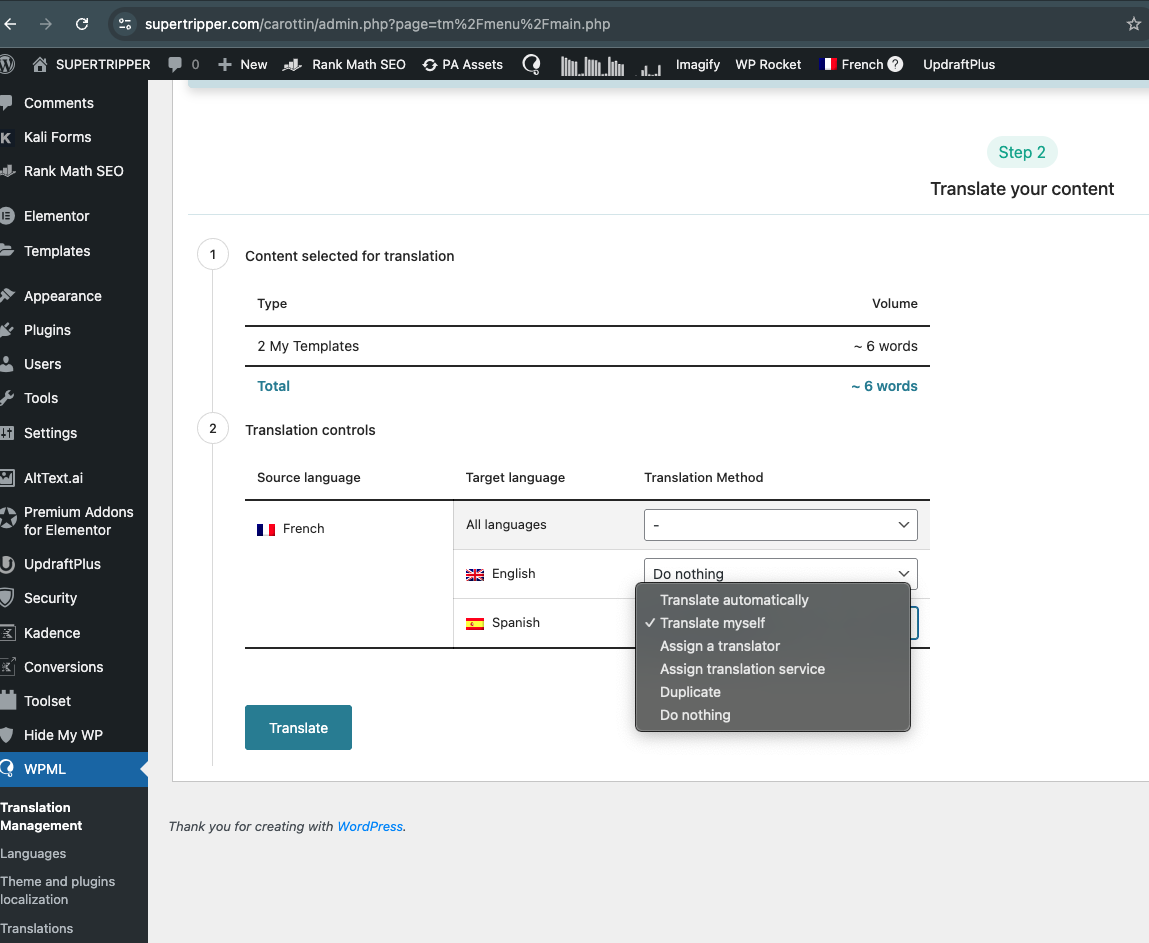Open the site stats bar chart
Image resolution: width=1149 pixels, height=943 pixels.
click(x=592, y=66)
